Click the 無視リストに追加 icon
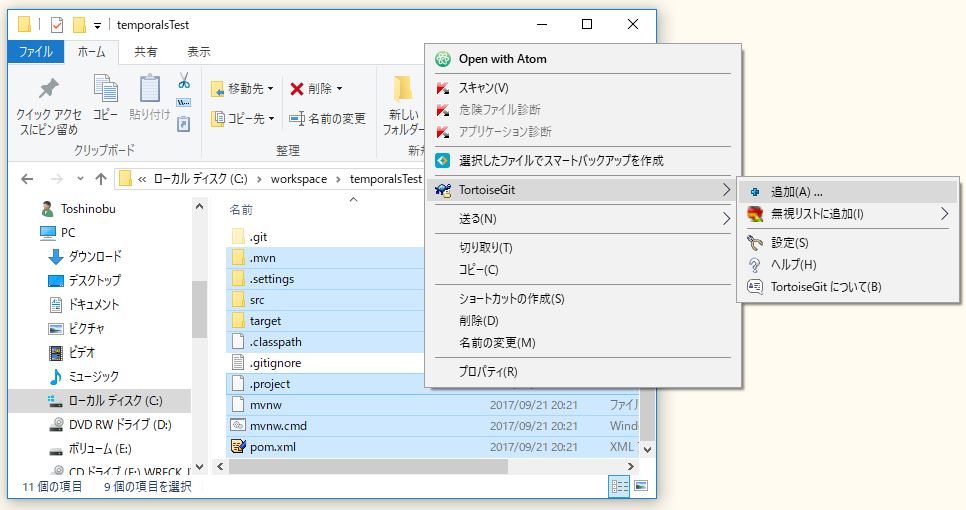 click(755, 214)
